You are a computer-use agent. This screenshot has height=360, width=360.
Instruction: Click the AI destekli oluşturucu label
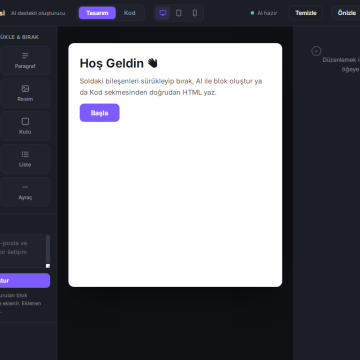[x=38, y=13]
